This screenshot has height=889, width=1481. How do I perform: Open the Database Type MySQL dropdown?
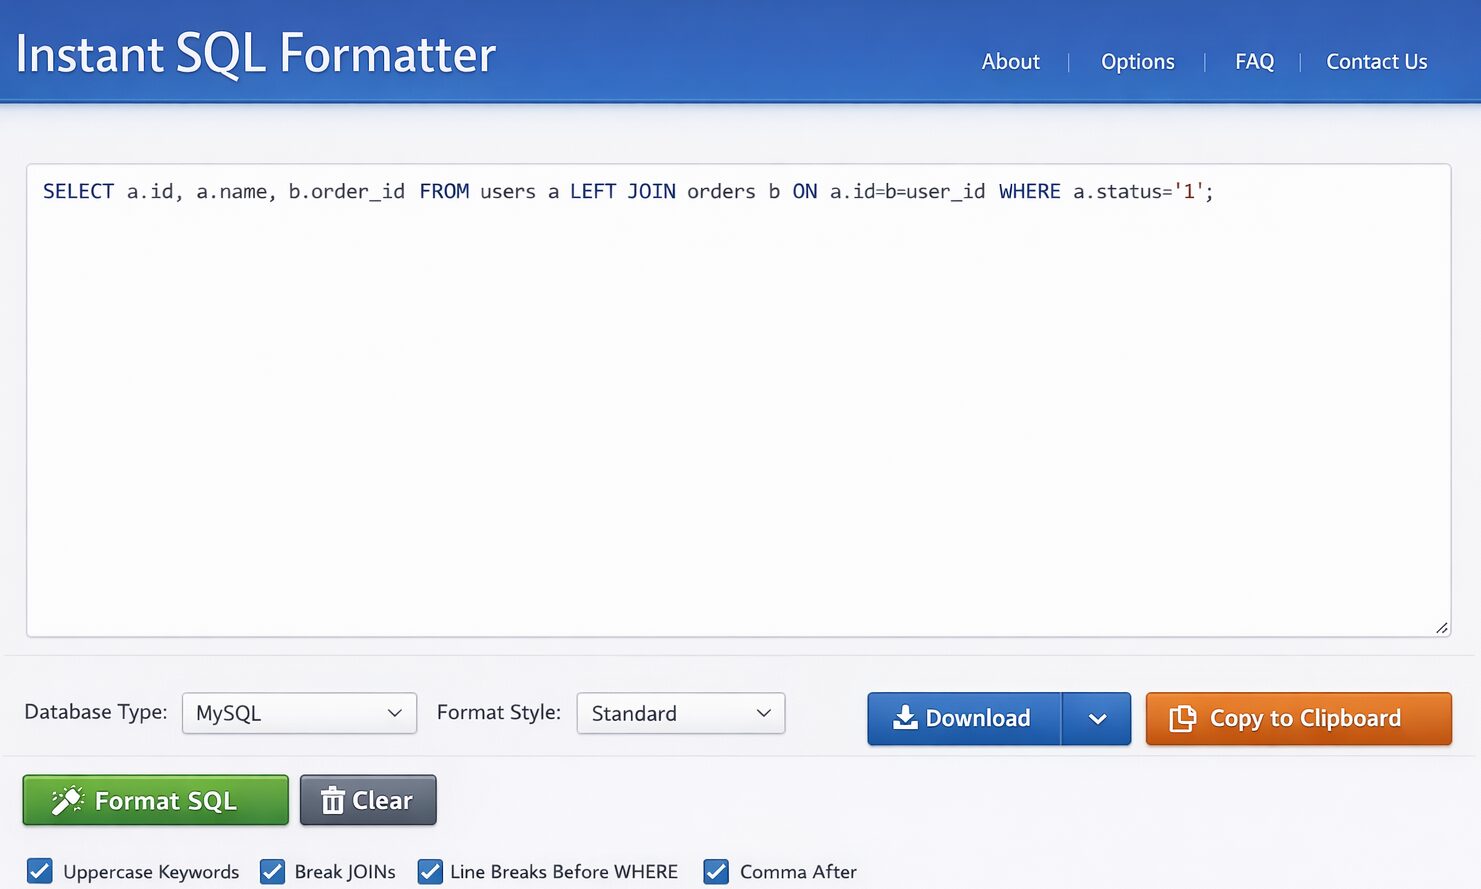click(x=299, y=713)
